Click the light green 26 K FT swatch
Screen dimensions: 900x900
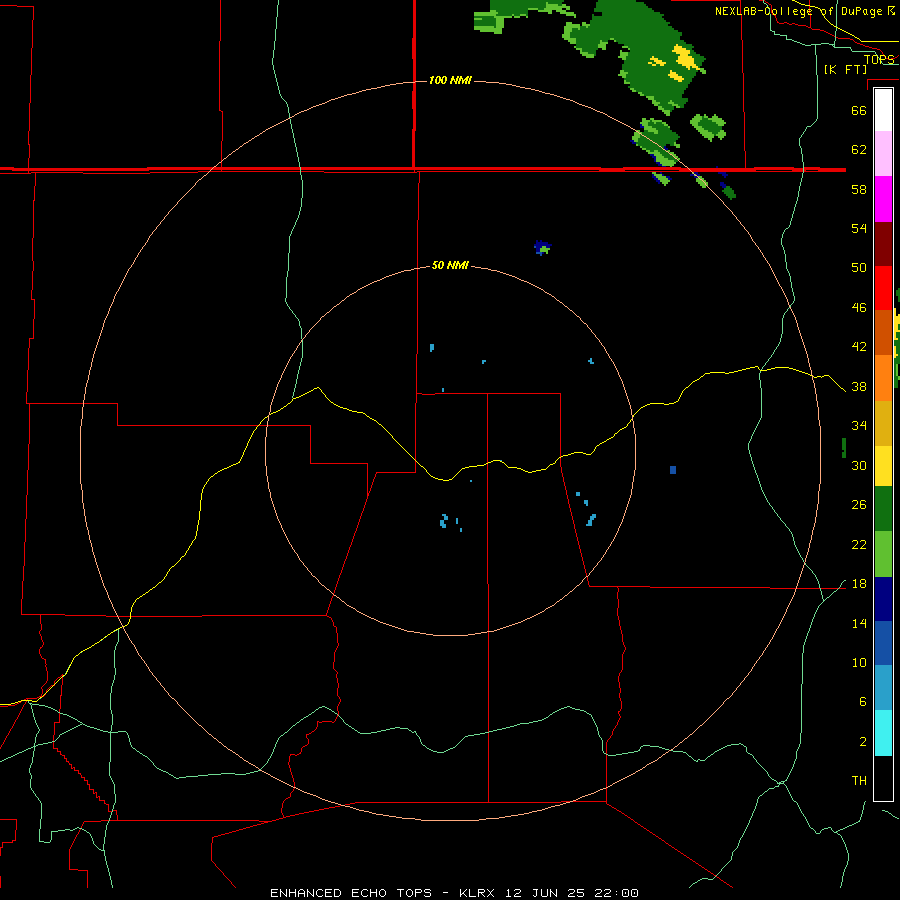click(883, 553)
